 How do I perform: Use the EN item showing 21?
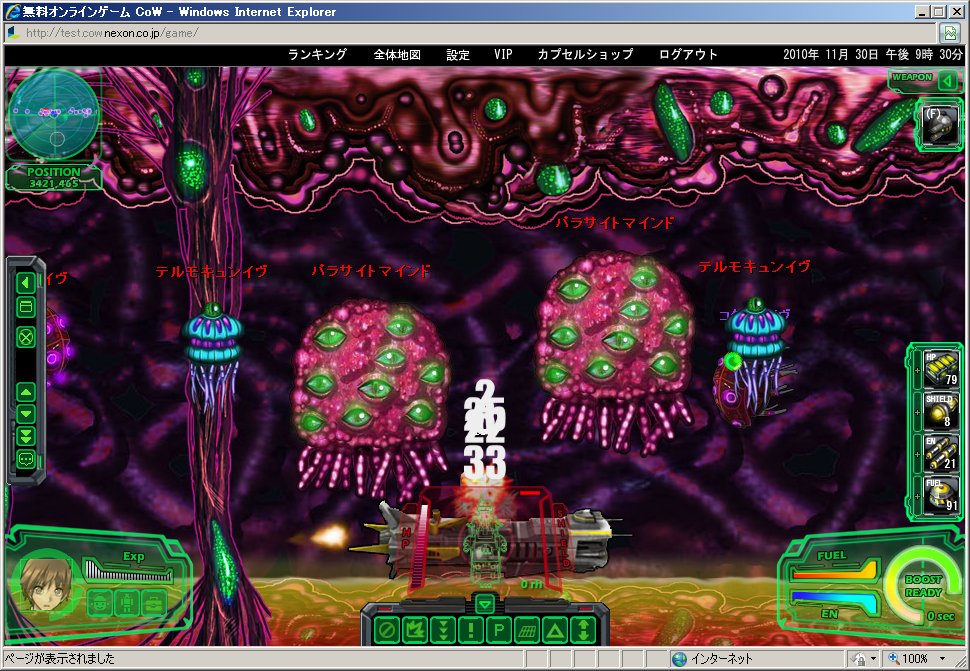941,453
